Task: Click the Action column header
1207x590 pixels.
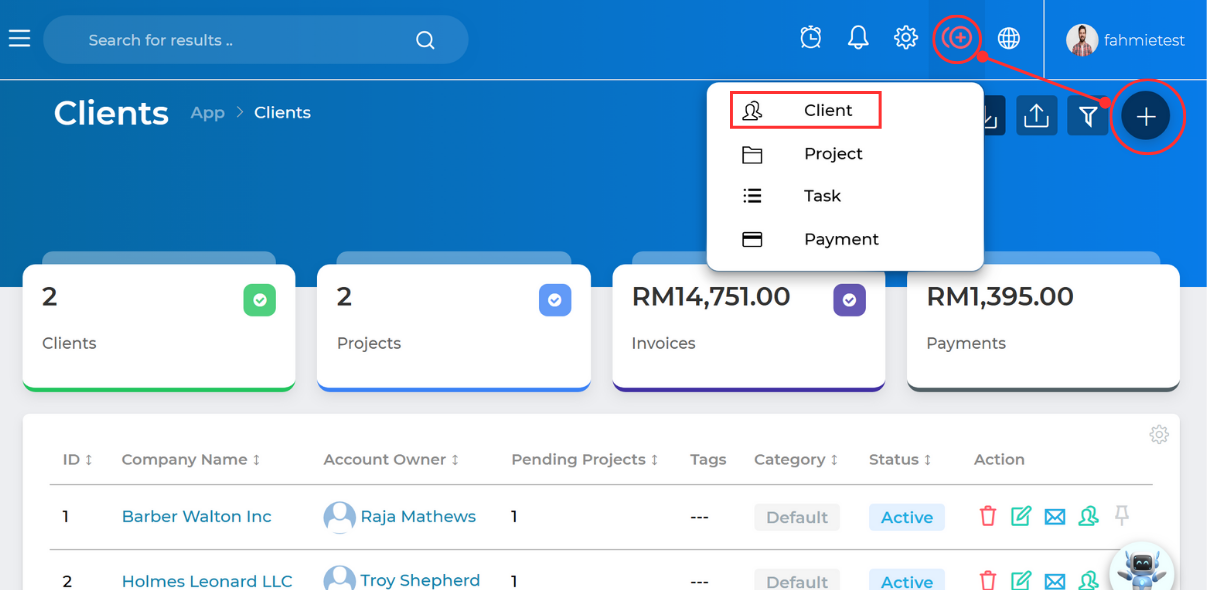Action: point(999,459)
